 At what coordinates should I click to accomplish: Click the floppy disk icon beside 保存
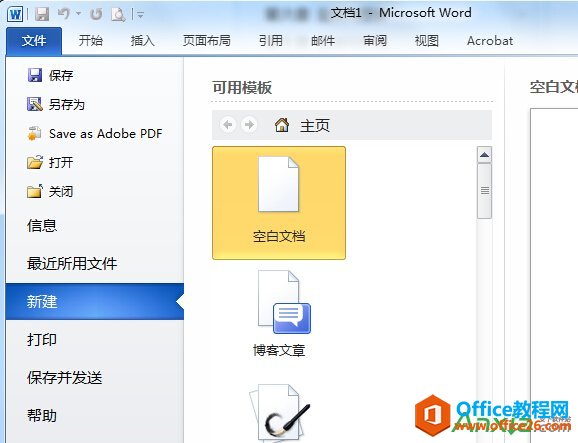pos(35,75)
